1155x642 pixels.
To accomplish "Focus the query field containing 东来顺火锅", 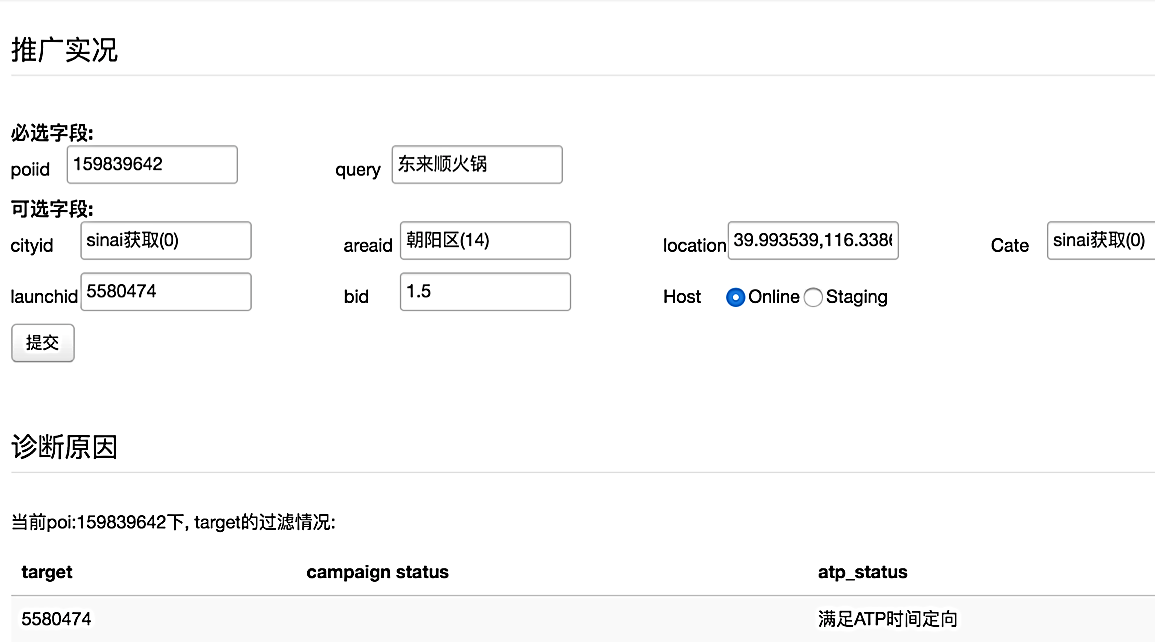I will (x=477, y=165).
